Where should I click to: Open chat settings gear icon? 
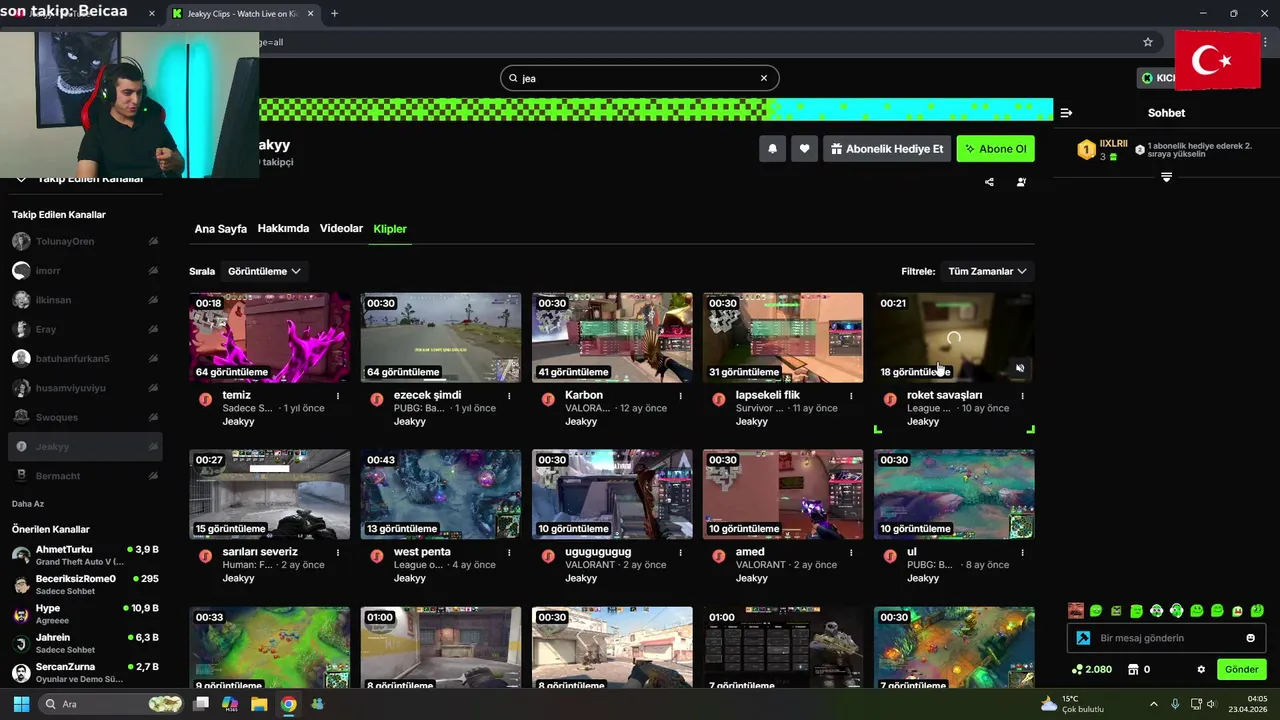click(1201, 669)
